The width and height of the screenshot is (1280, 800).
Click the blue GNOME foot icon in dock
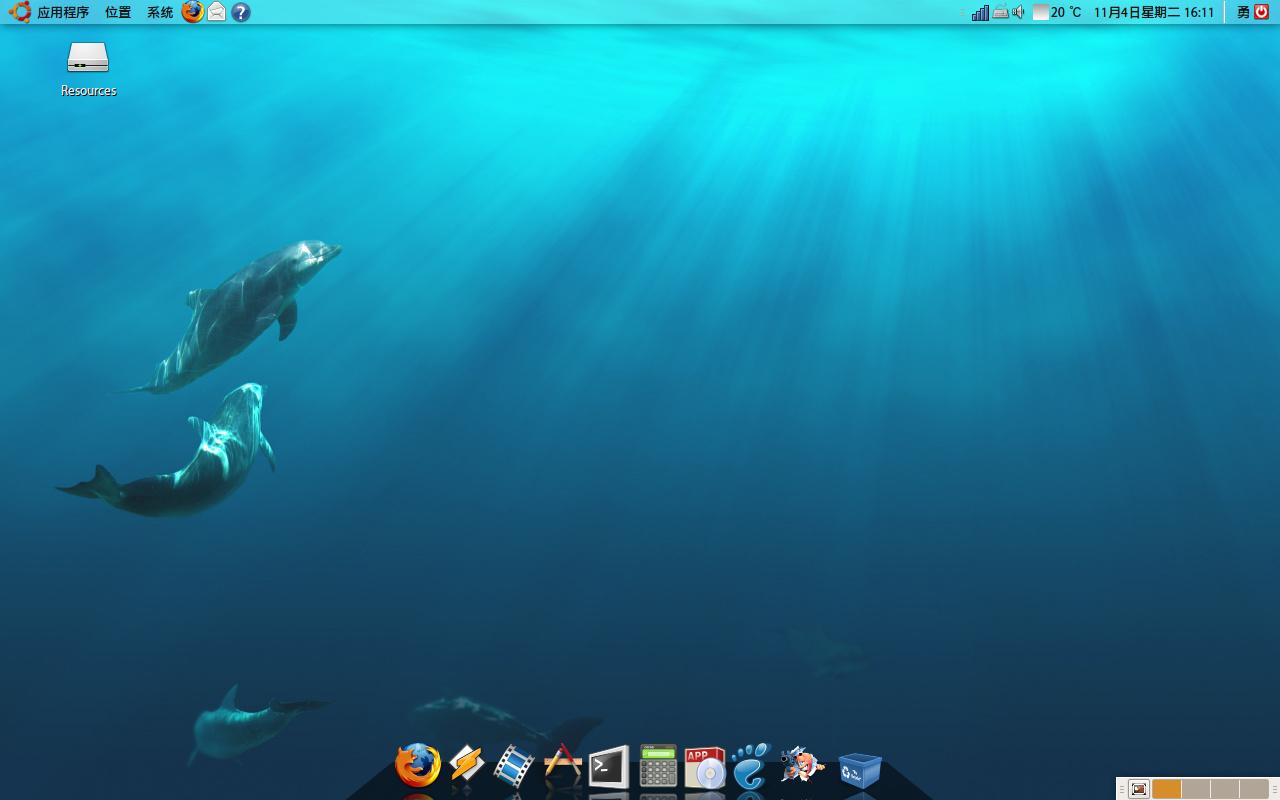point(752,766)
